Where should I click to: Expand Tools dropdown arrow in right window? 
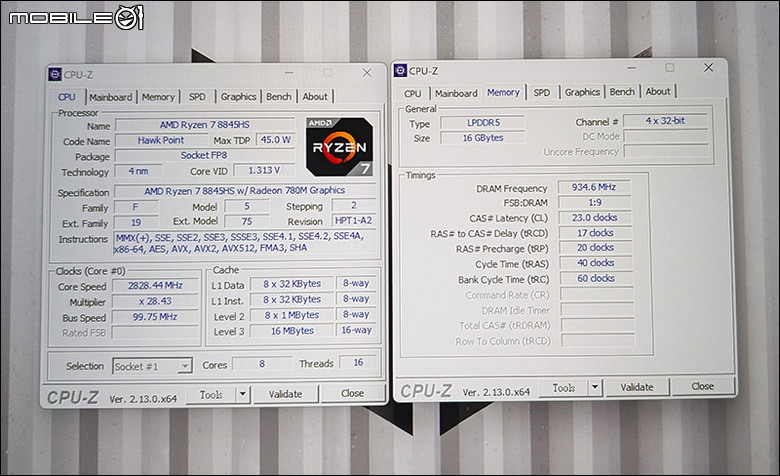pyautogui.click(x=595, y=387)
